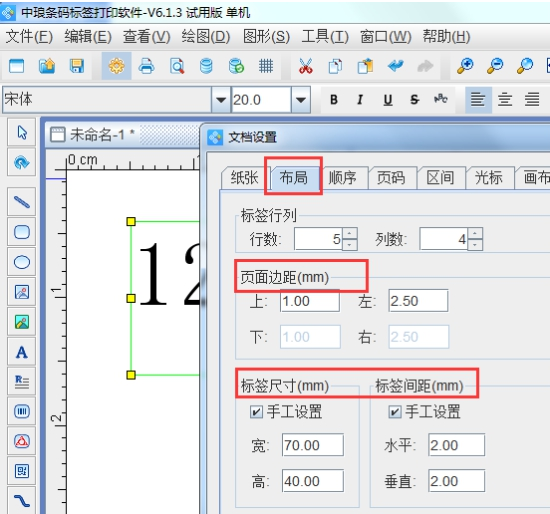Screen dimensions: 550x514
Task: Click the database settings cylinder icon
Action: 206,66
